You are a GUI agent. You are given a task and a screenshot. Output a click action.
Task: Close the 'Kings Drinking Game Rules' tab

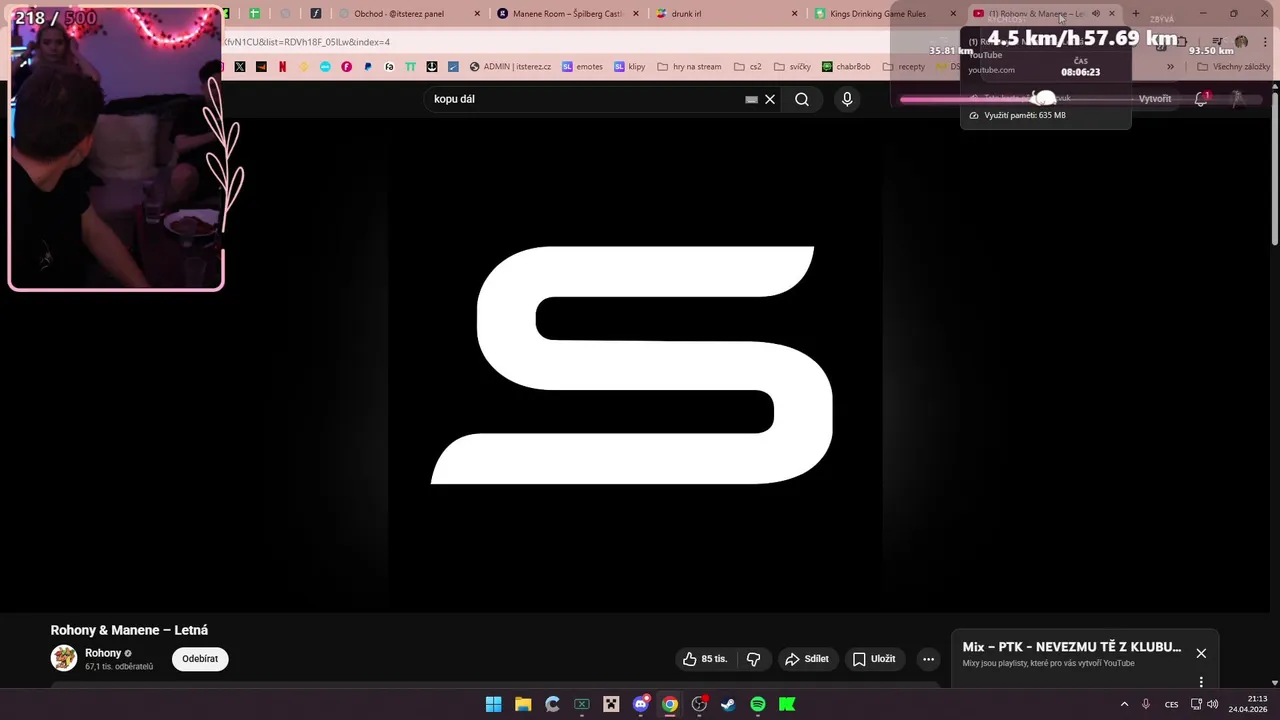tap(953, 14)
